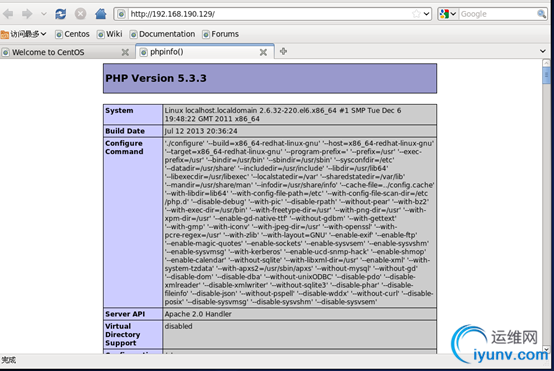Click the vertical scrollbar thumb
Viewport: 554px width, 371px height.
click(x=546, y=75)
